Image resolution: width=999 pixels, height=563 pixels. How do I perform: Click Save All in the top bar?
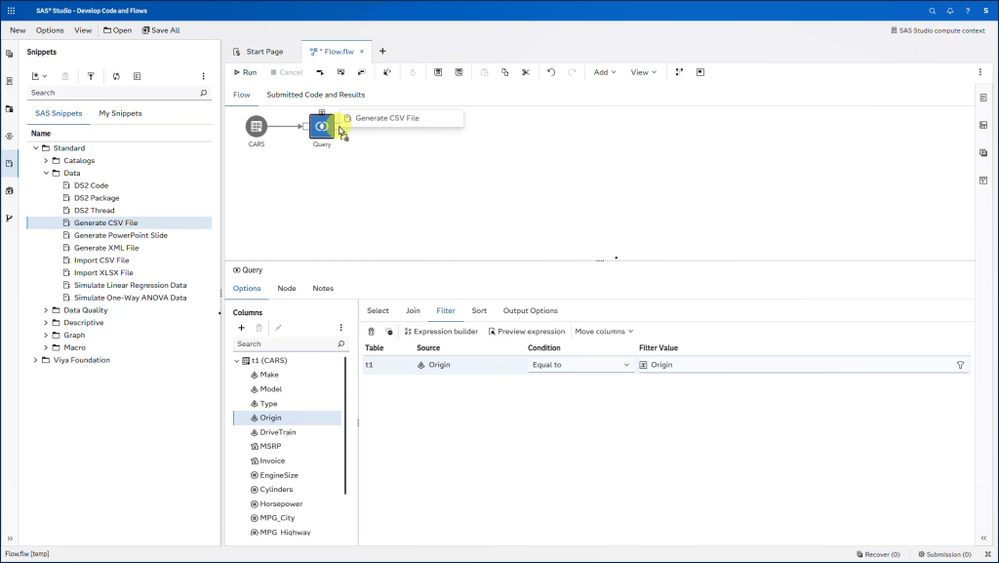click(161, 30)
